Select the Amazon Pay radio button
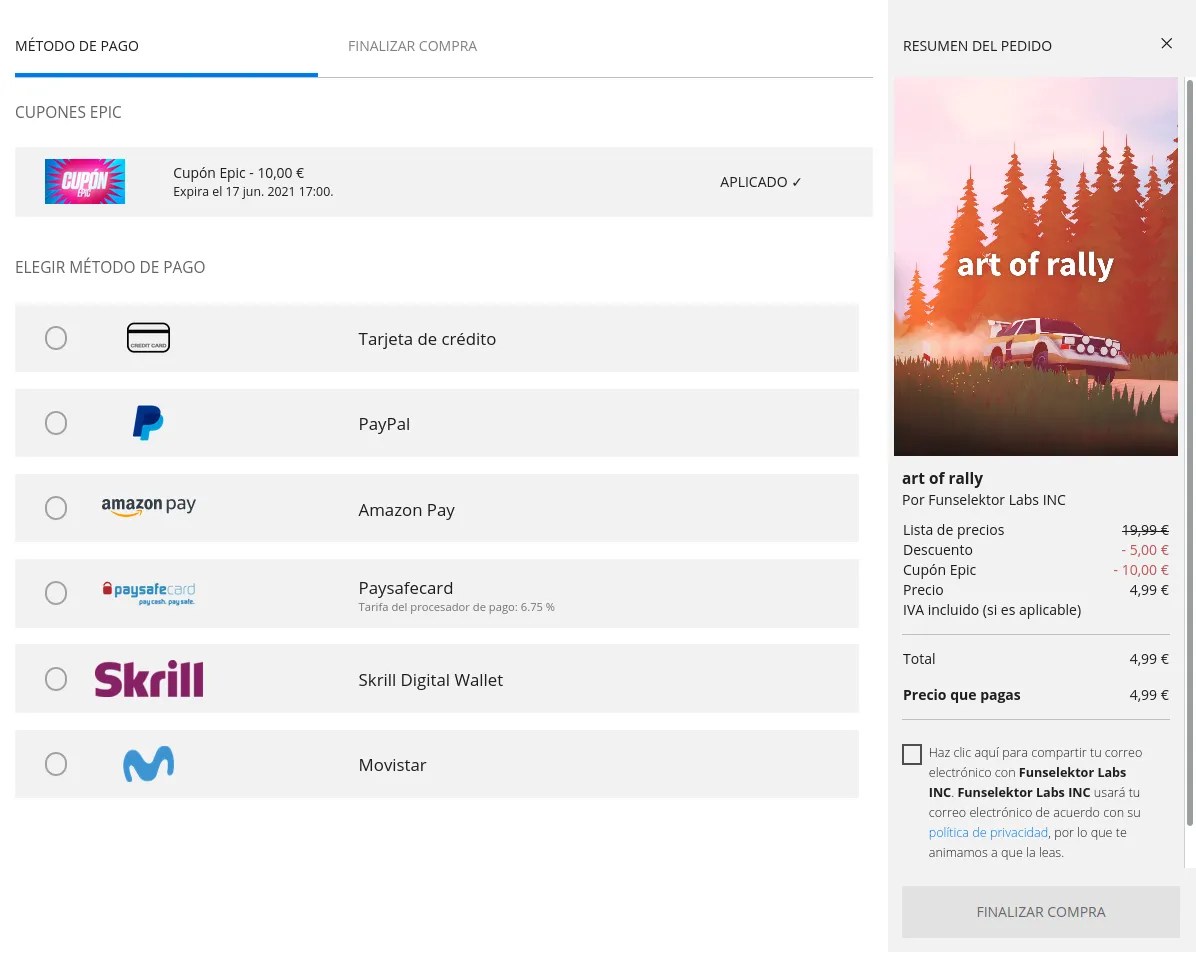The height and width of the screenshot is (954, 1196). pyautogui.click(x=56, y=508)
